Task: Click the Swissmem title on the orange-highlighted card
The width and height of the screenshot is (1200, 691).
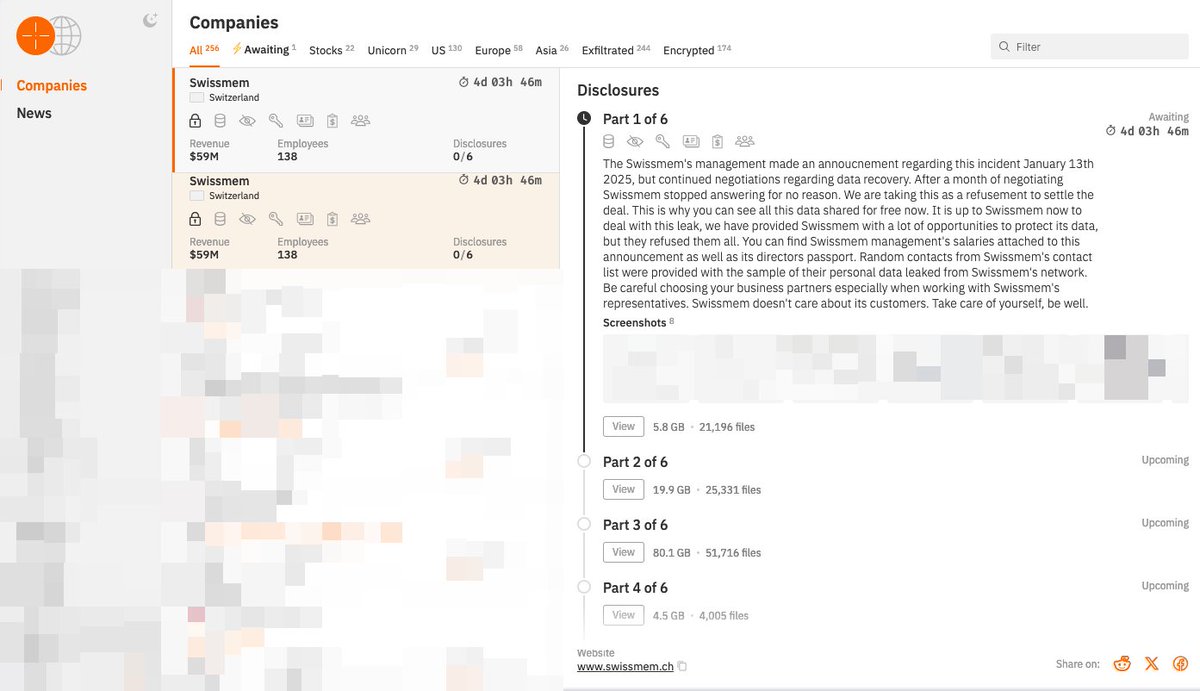Action: click(219, 181)
